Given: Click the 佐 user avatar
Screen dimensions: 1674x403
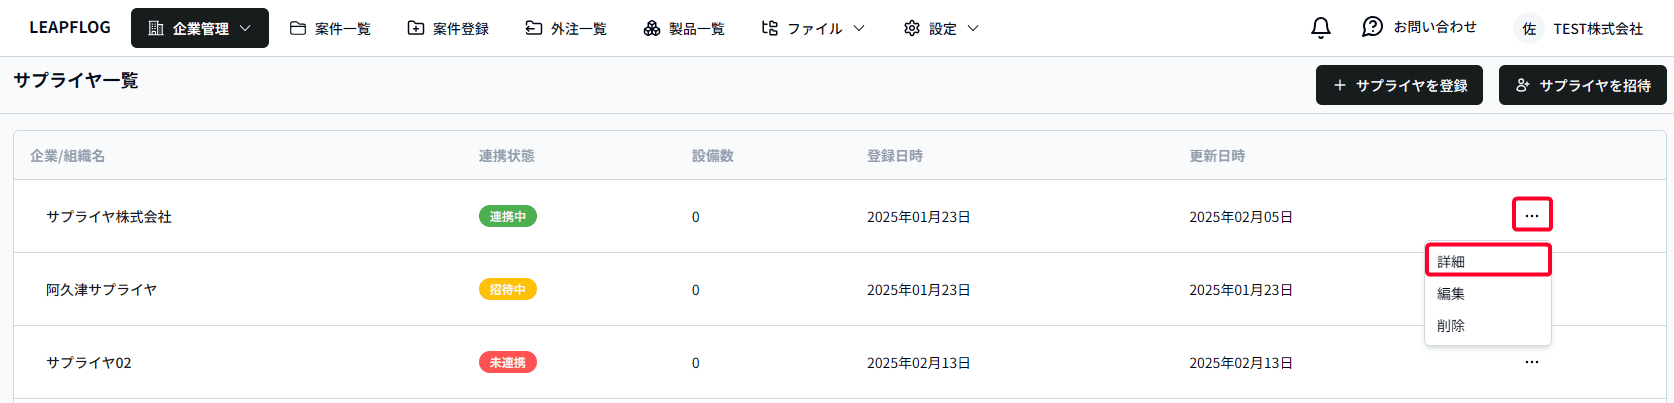Looking at the screenshot, I should point(1529,29).
